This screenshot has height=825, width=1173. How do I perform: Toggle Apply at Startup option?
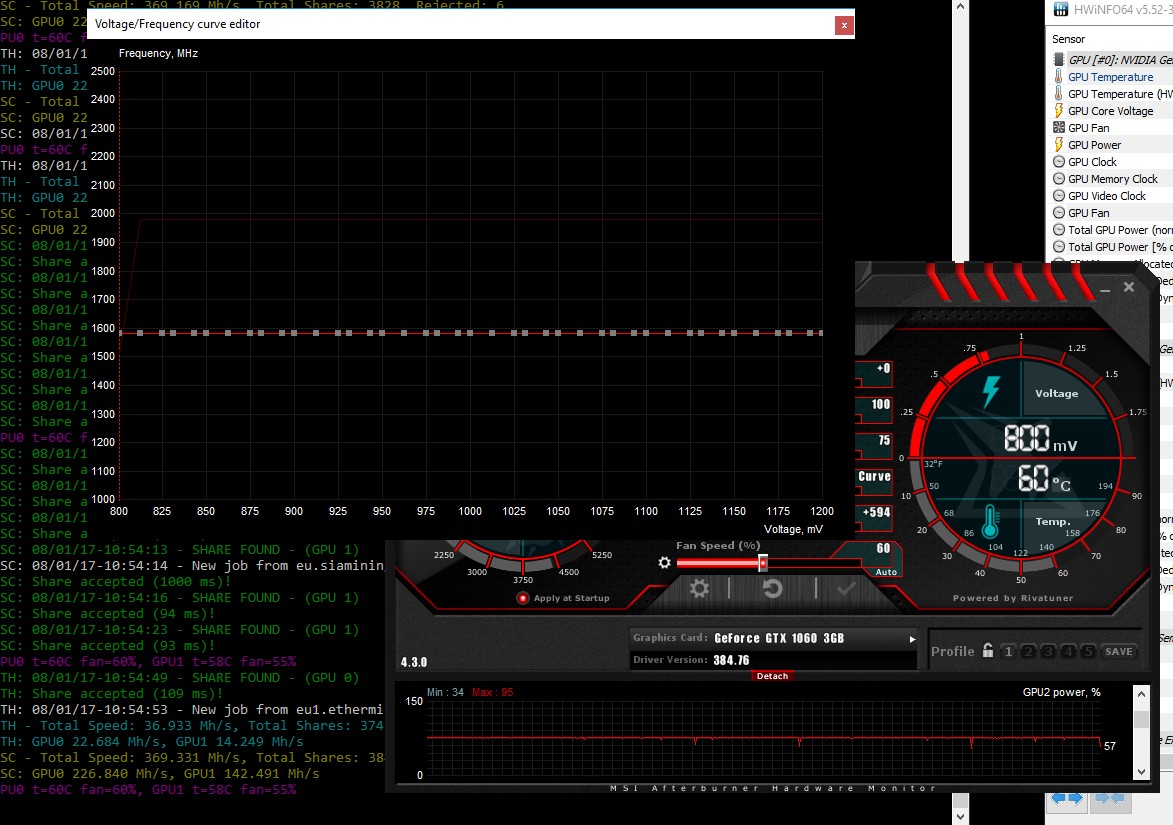click(x=522, y=598)
